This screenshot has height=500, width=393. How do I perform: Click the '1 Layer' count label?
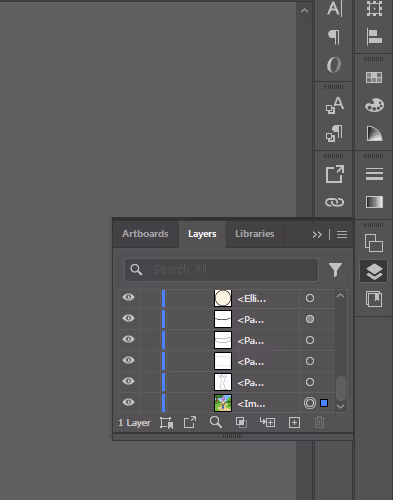point(134,423)
